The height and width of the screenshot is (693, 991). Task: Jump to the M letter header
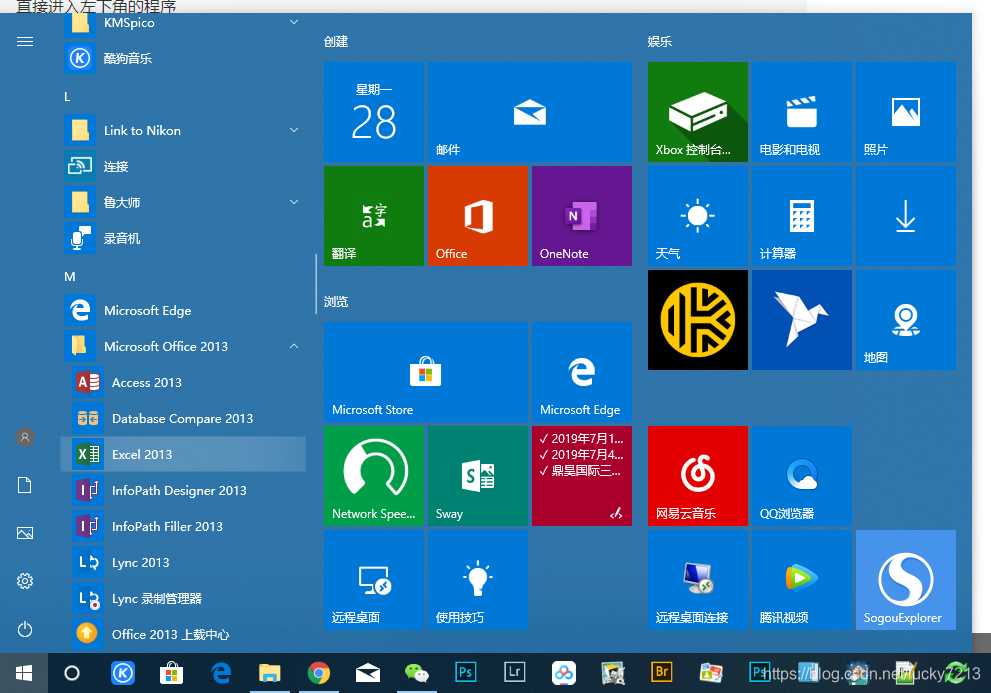70,276
